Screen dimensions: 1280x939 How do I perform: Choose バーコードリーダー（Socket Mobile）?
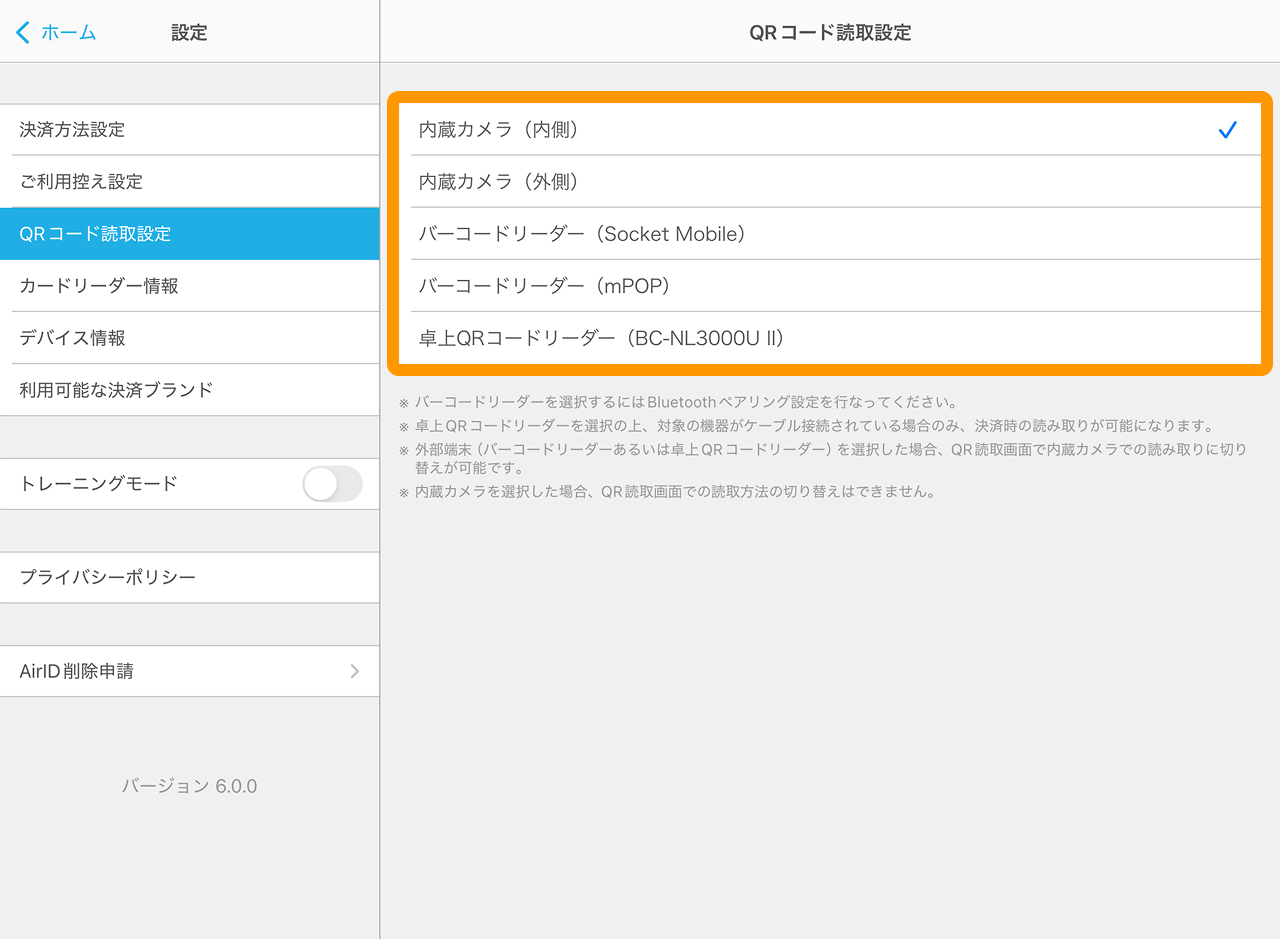coord(582,234)
